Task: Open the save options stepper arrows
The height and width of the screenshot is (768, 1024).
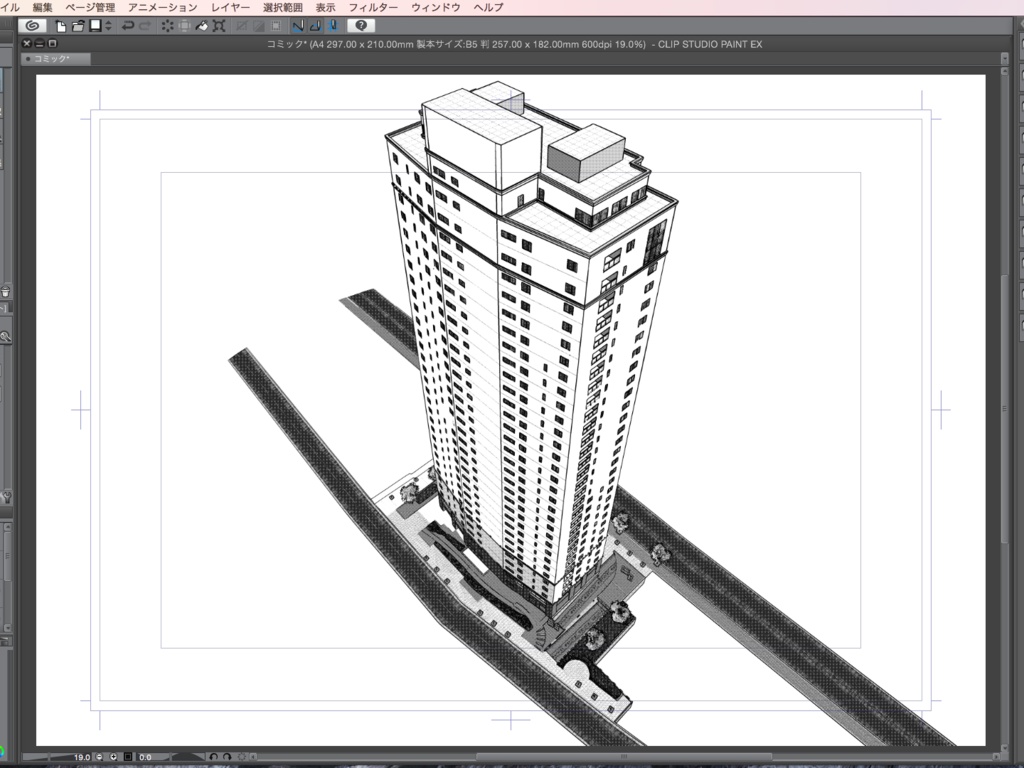Action: tap(110, 26)
